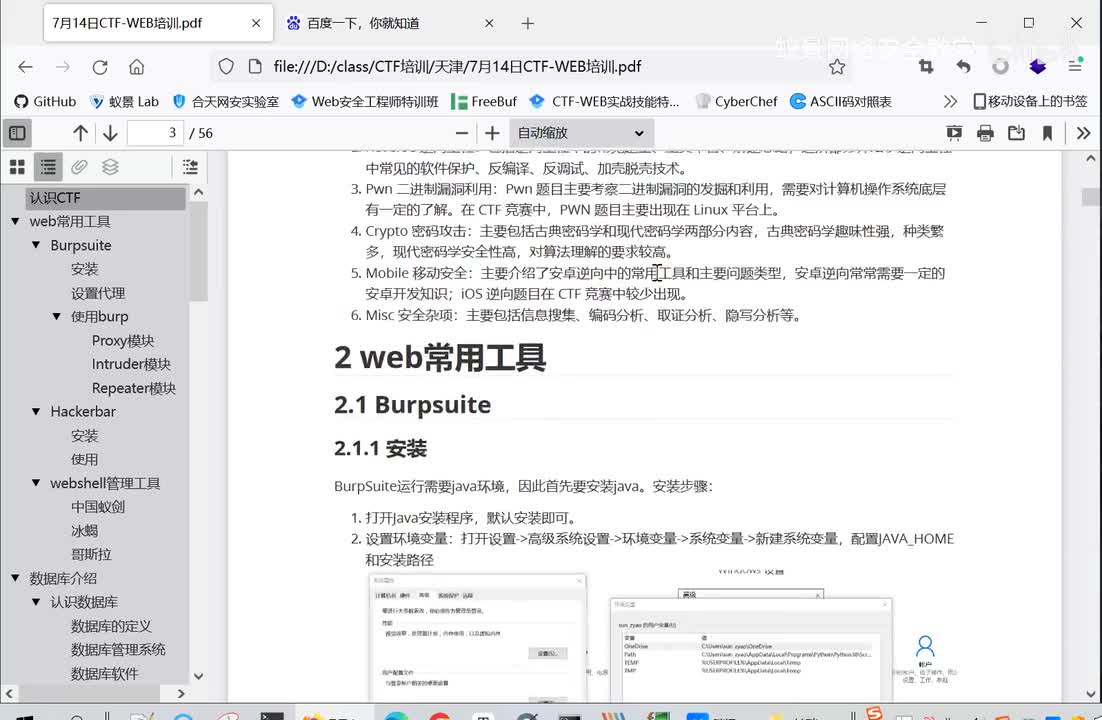Go to browser home page

[x=136, y=67]
